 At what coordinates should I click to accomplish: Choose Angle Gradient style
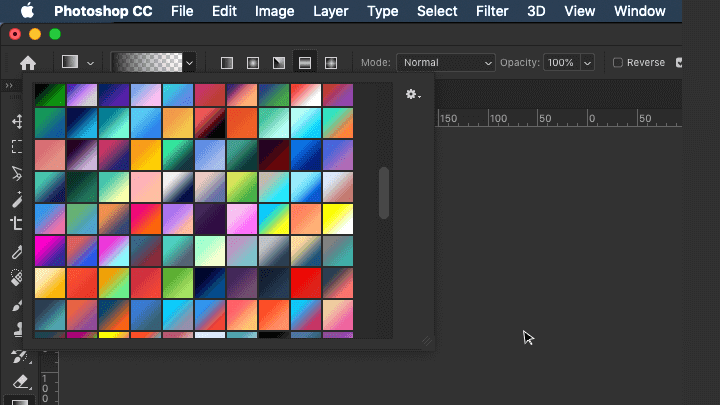pyautogui.click(x=279, y=63)
